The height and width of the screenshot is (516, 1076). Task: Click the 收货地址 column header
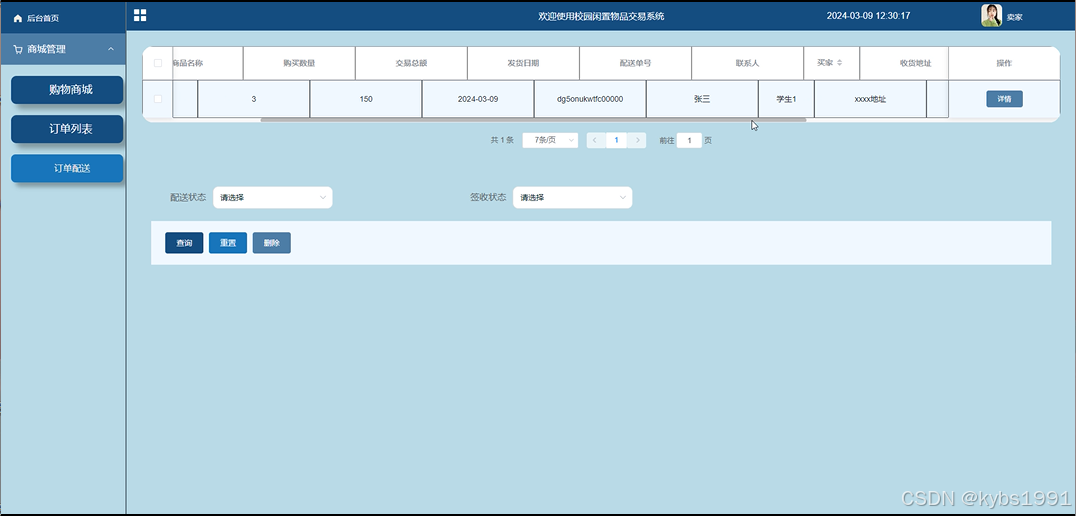pos(915,63)
